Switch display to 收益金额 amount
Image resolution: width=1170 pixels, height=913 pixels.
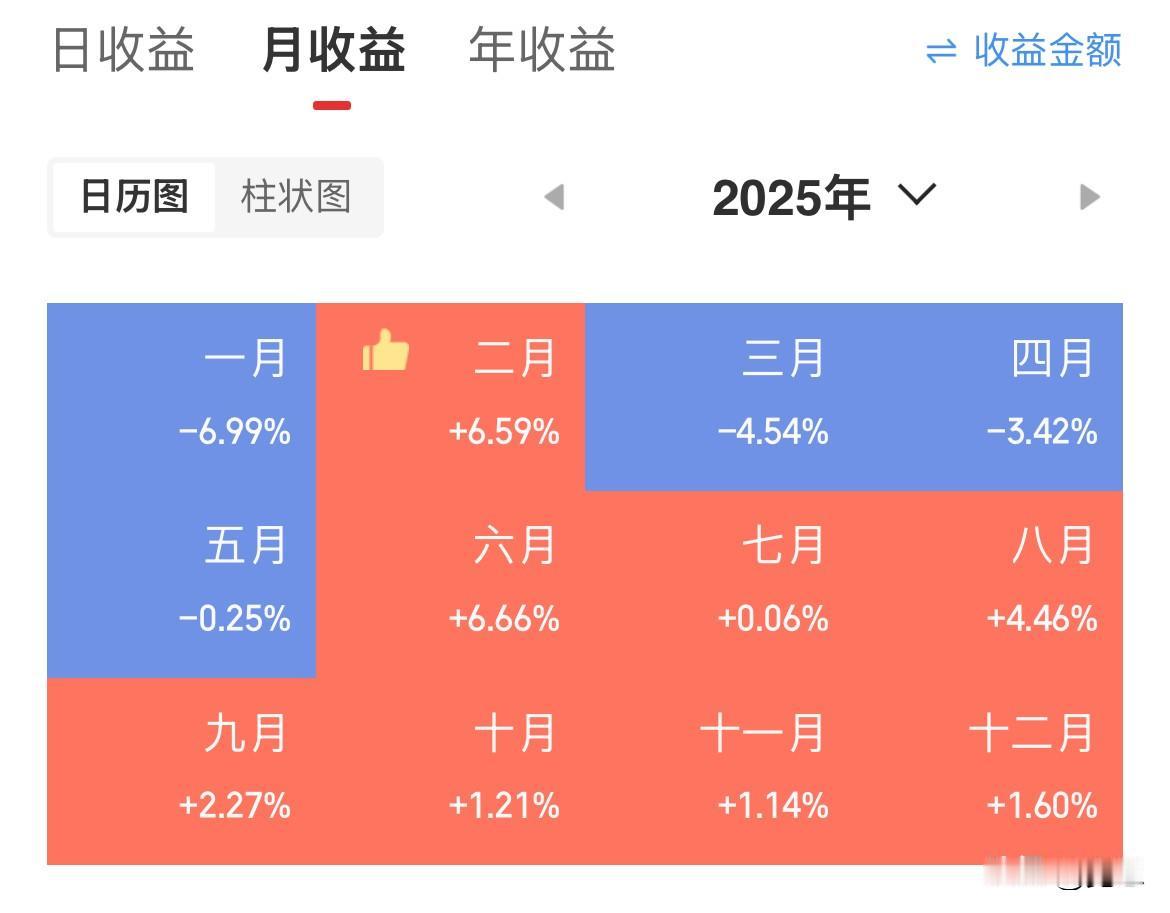pyautogui.click(x=1047, y=50)
